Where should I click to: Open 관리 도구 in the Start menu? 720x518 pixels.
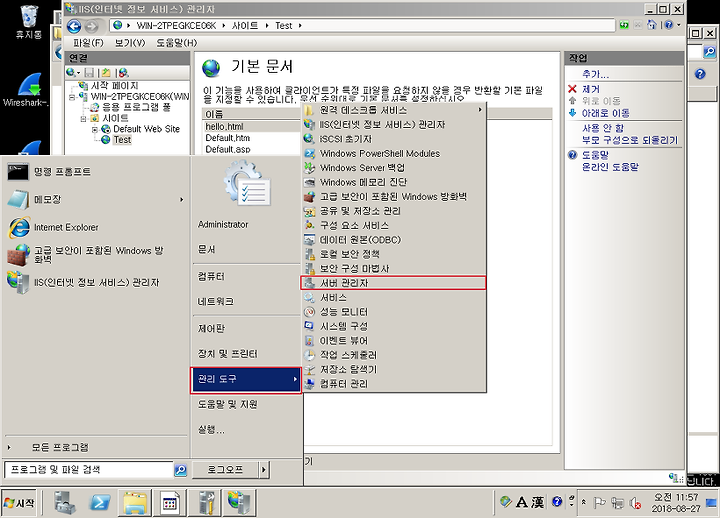pos(246,380)
